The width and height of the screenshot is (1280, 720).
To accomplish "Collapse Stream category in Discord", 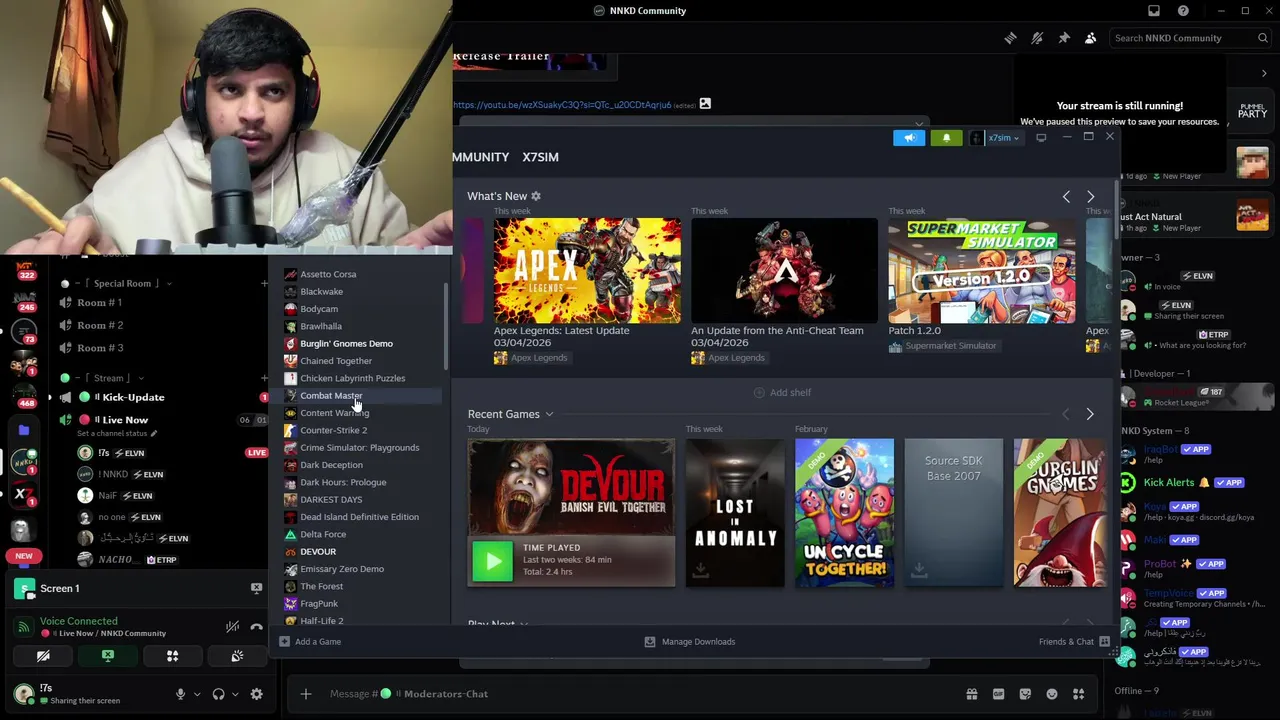I will coord(108,378).
